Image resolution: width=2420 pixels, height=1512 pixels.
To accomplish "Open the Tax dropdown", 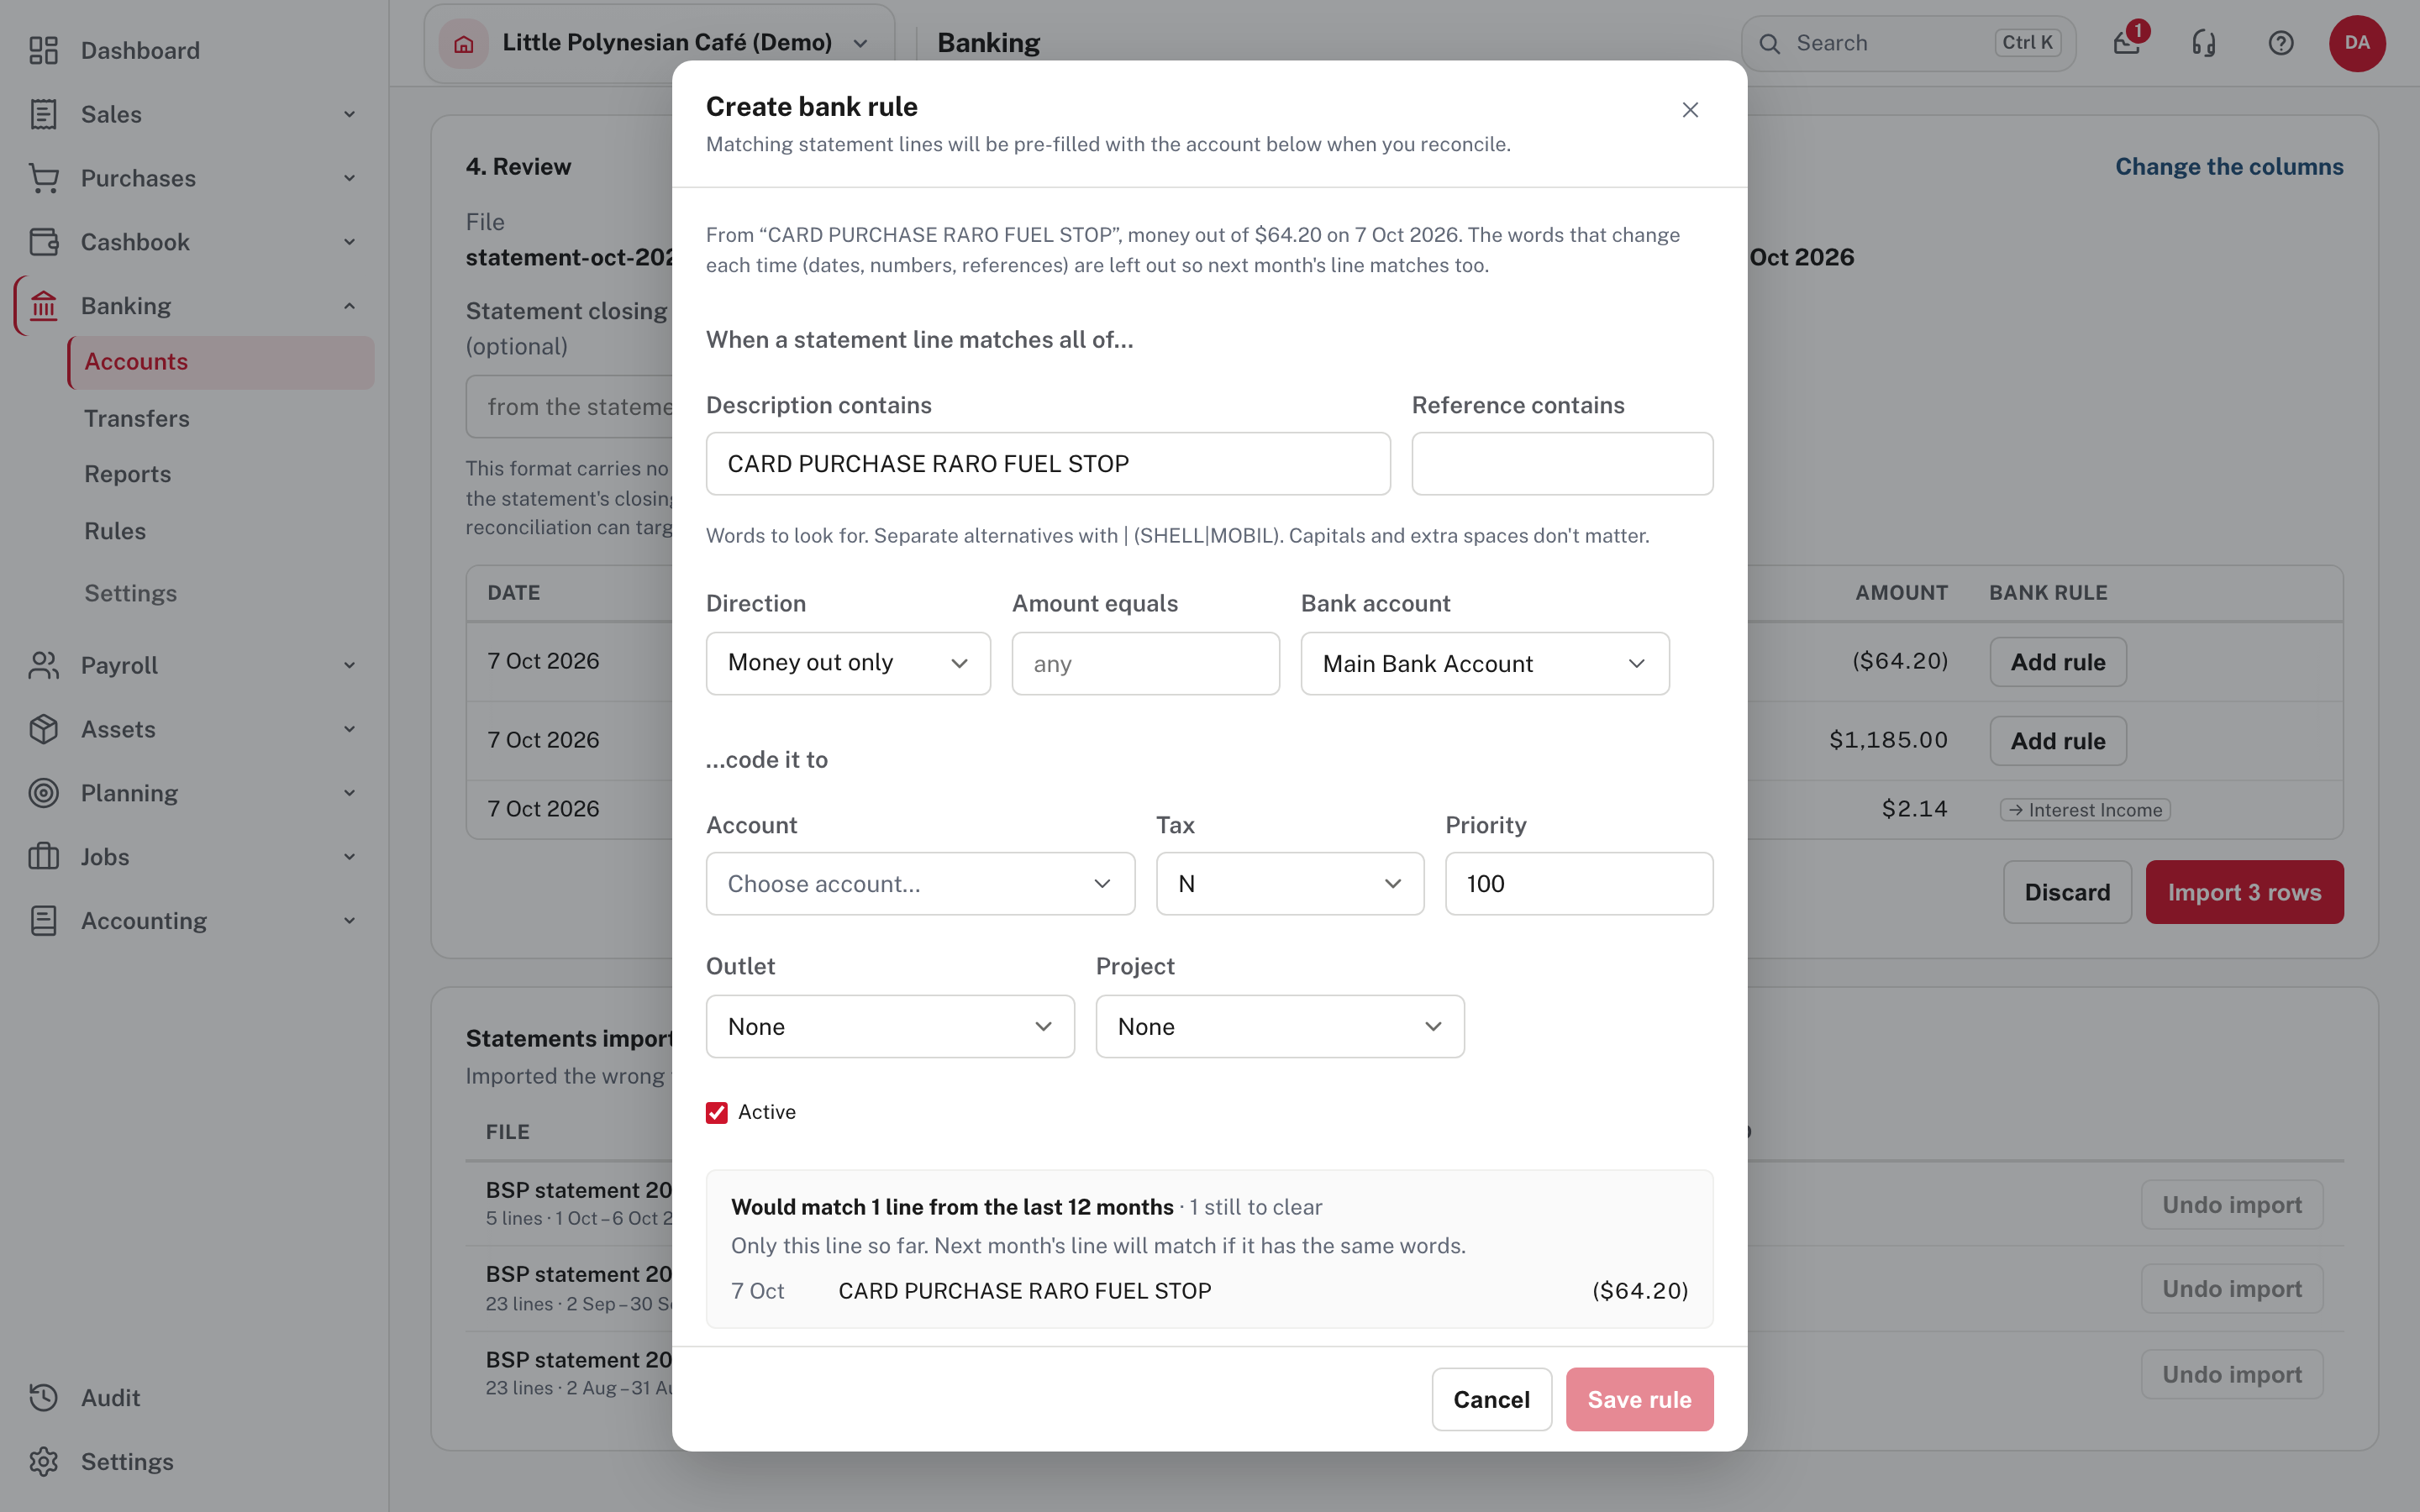I will pyautogui.click(x=1290, y=884).
